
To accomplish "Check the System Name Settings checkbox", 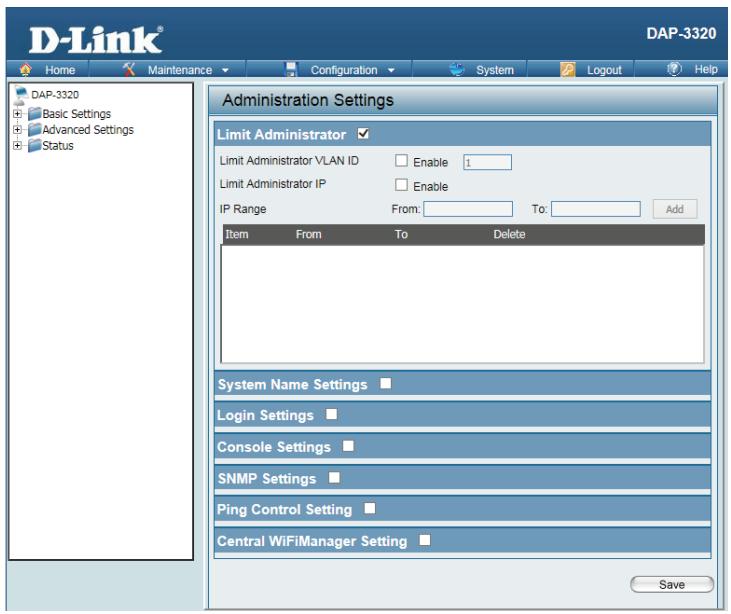I will (x=386, y=383).
